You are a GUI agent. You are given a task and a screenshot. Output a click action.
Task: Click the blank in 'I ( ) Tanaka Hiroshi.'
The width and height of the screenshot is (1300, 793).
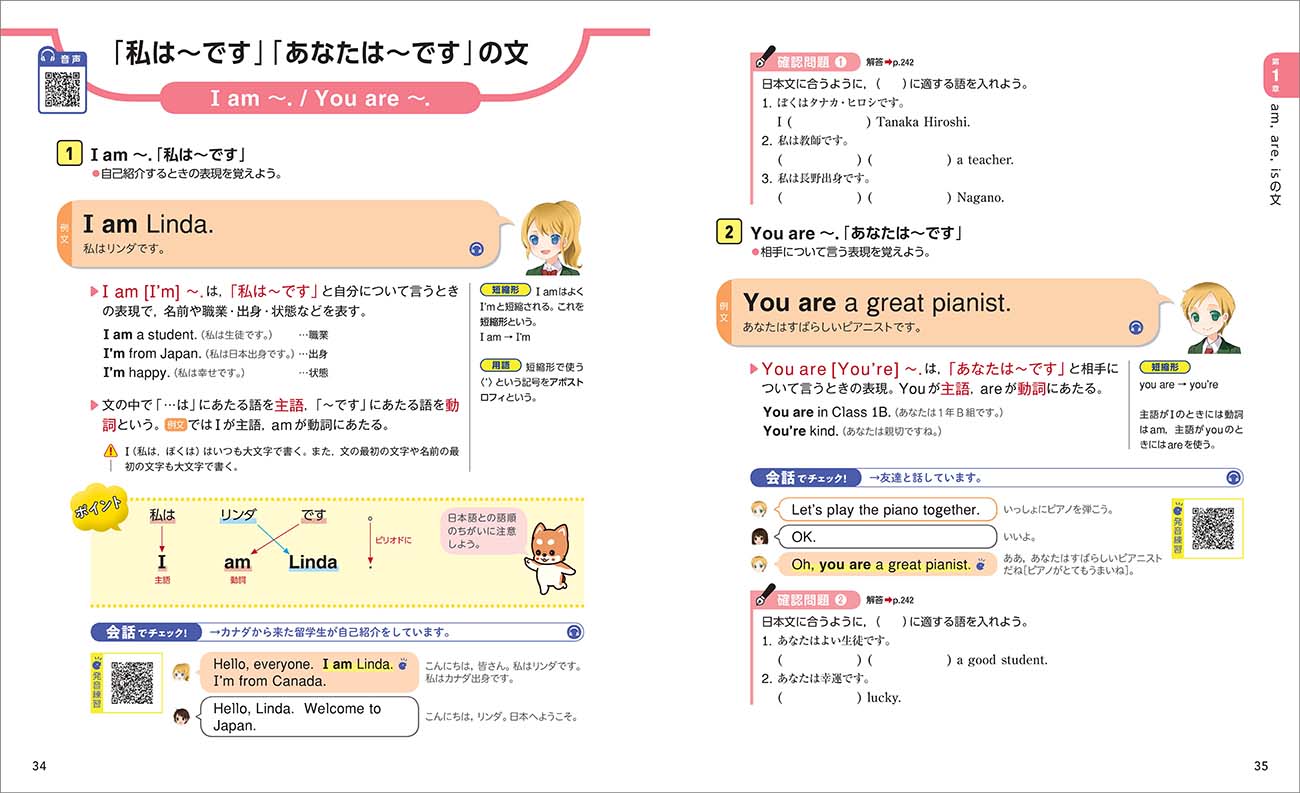pos(828,122)
